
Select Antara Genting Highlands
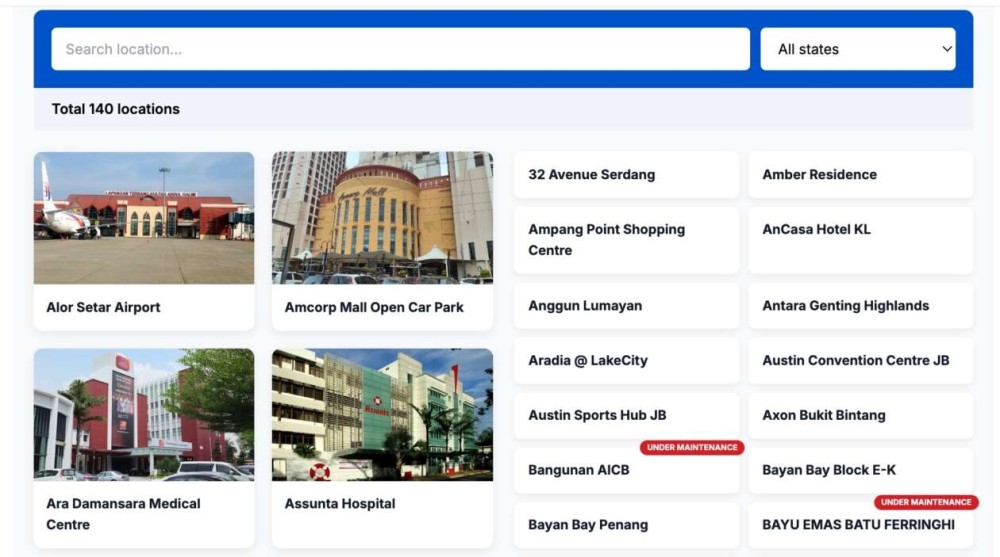click(x=860, y=306)
